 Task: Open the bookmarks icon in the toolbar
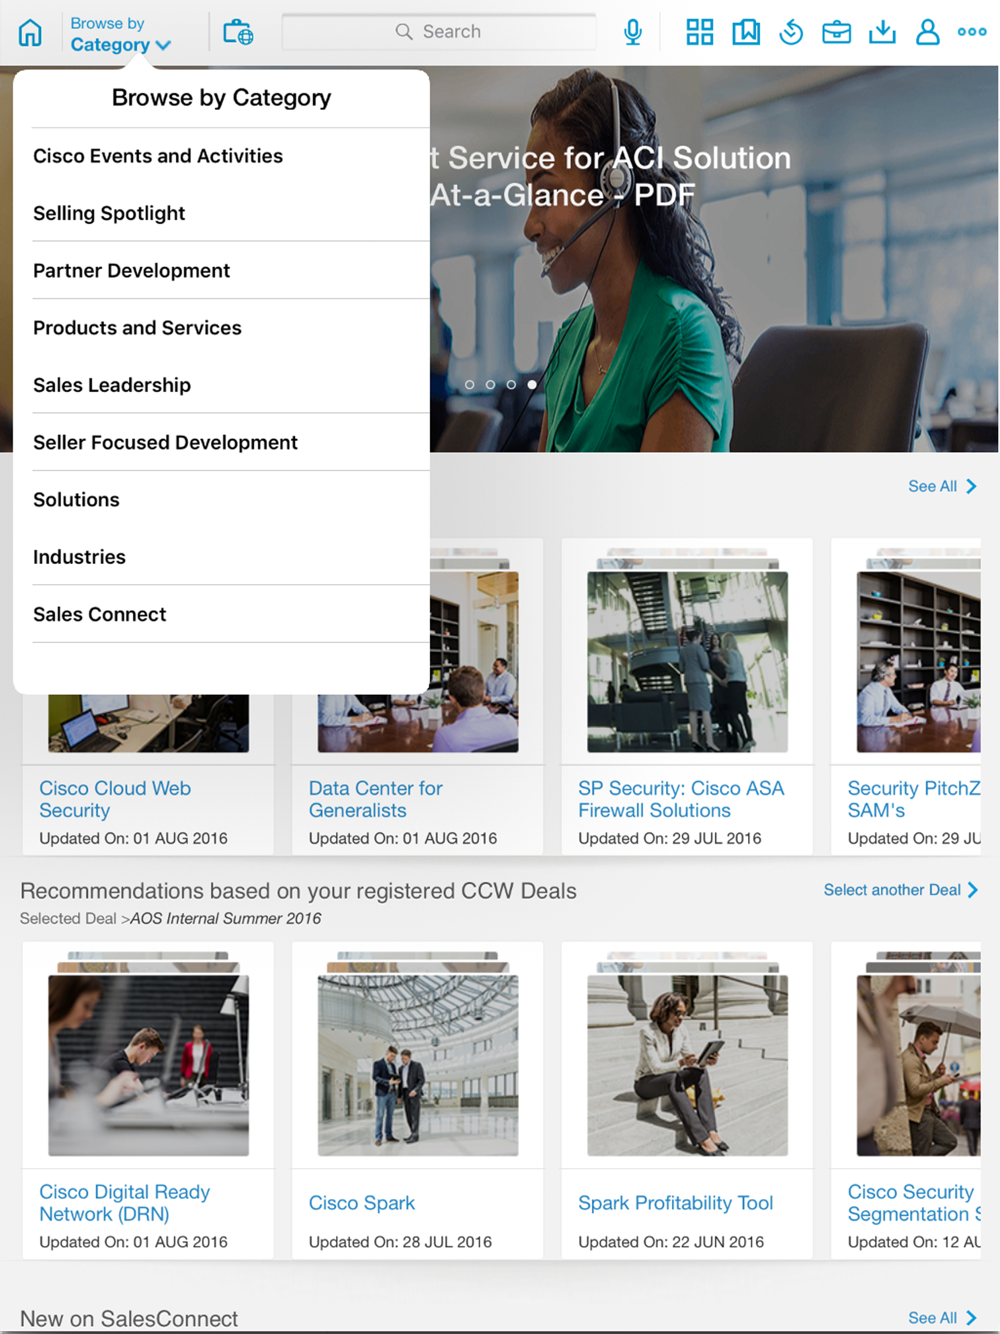point(746,32)
